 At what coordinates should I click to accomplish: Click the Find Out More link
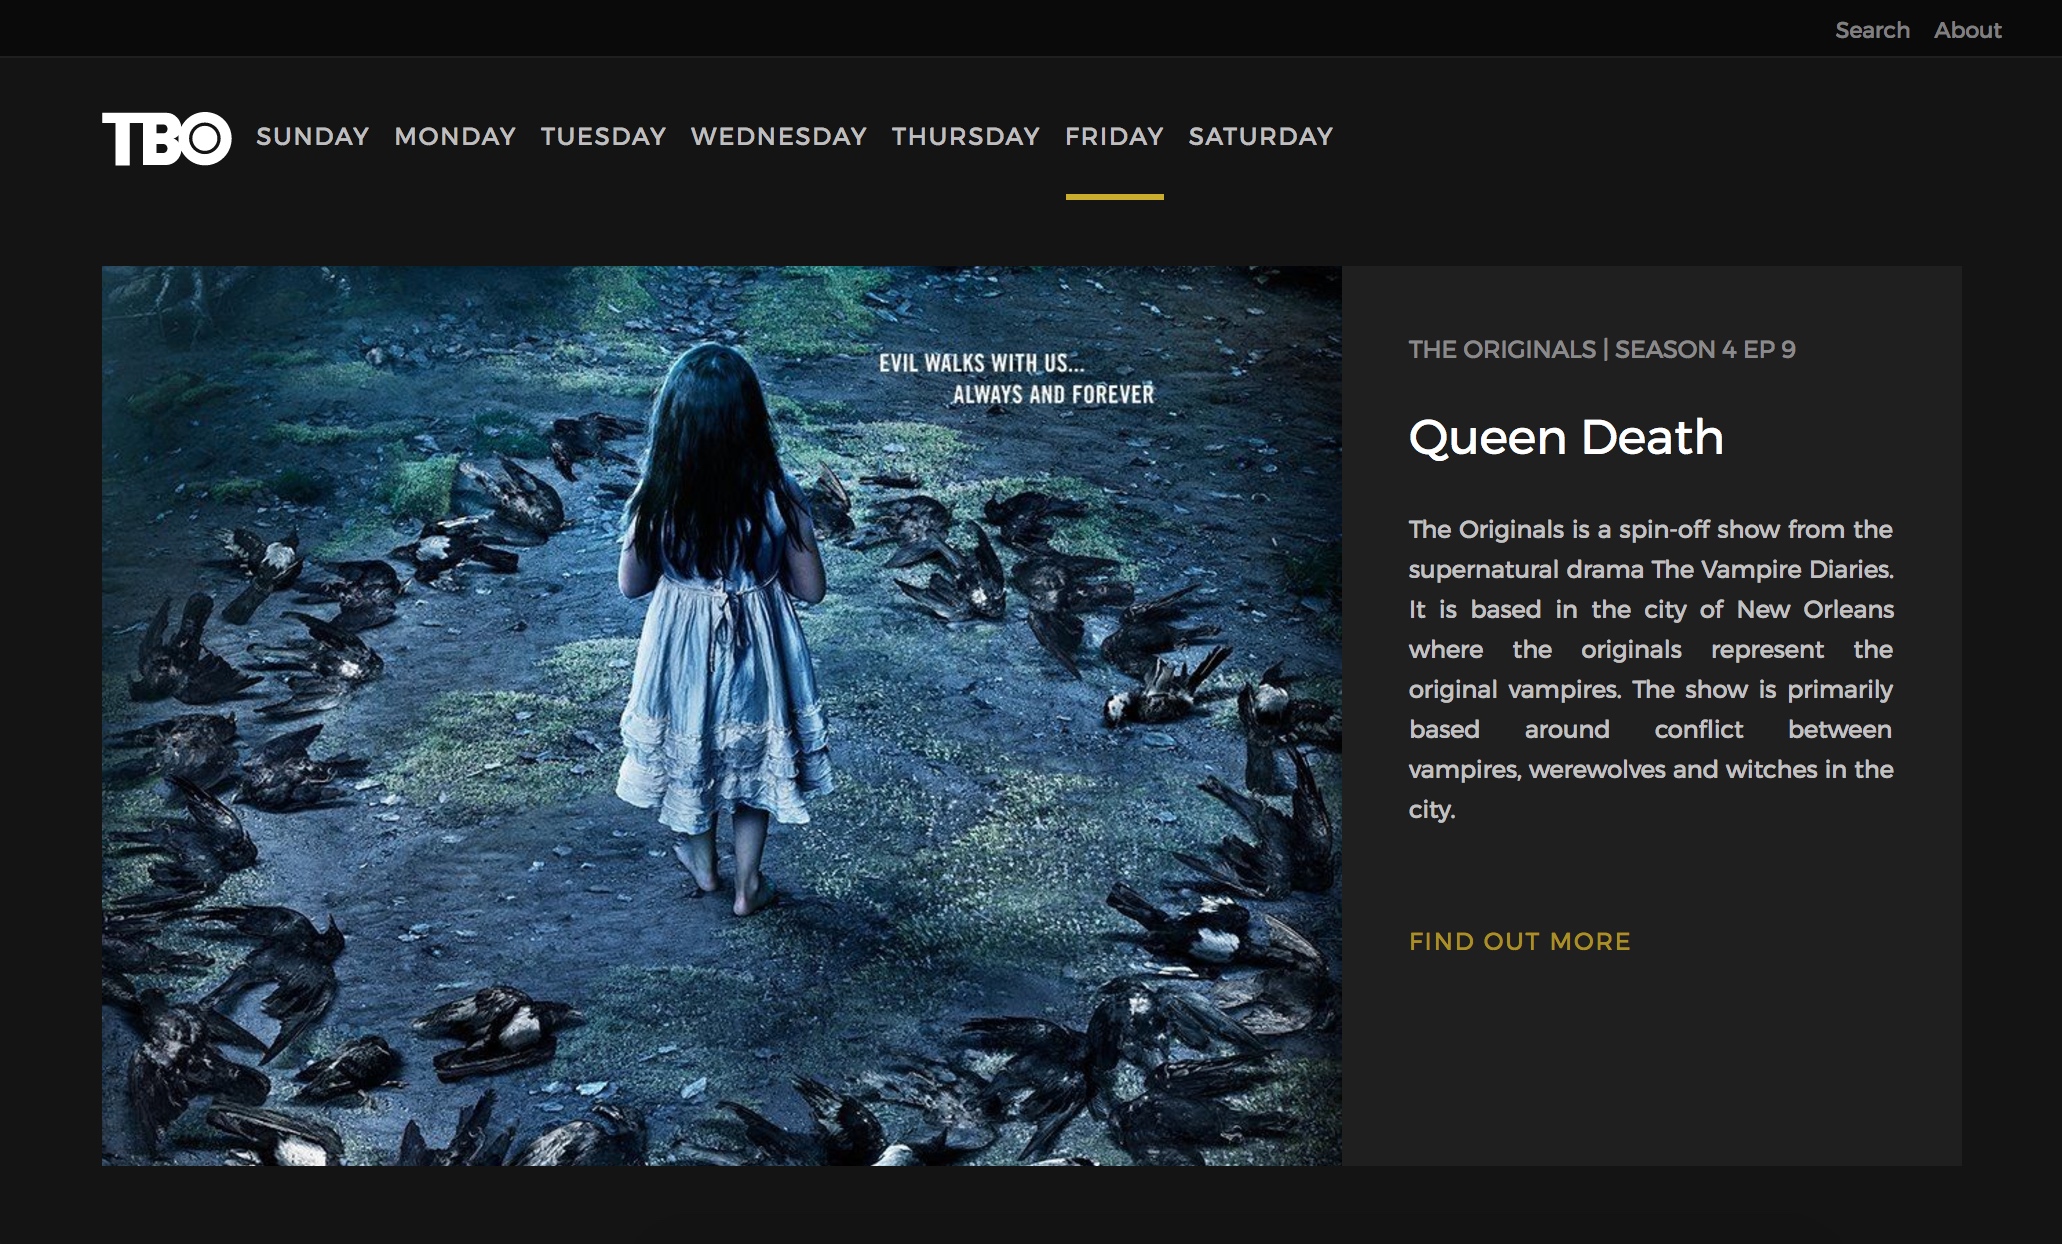pyautogui.click(x=1519, y=941)
